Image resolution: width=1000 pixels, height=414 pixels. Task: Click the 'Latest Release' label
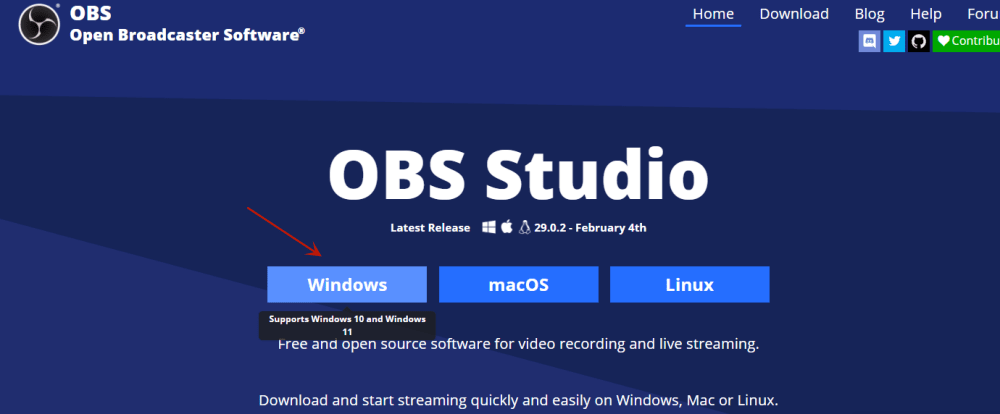[x=430, y=228]
